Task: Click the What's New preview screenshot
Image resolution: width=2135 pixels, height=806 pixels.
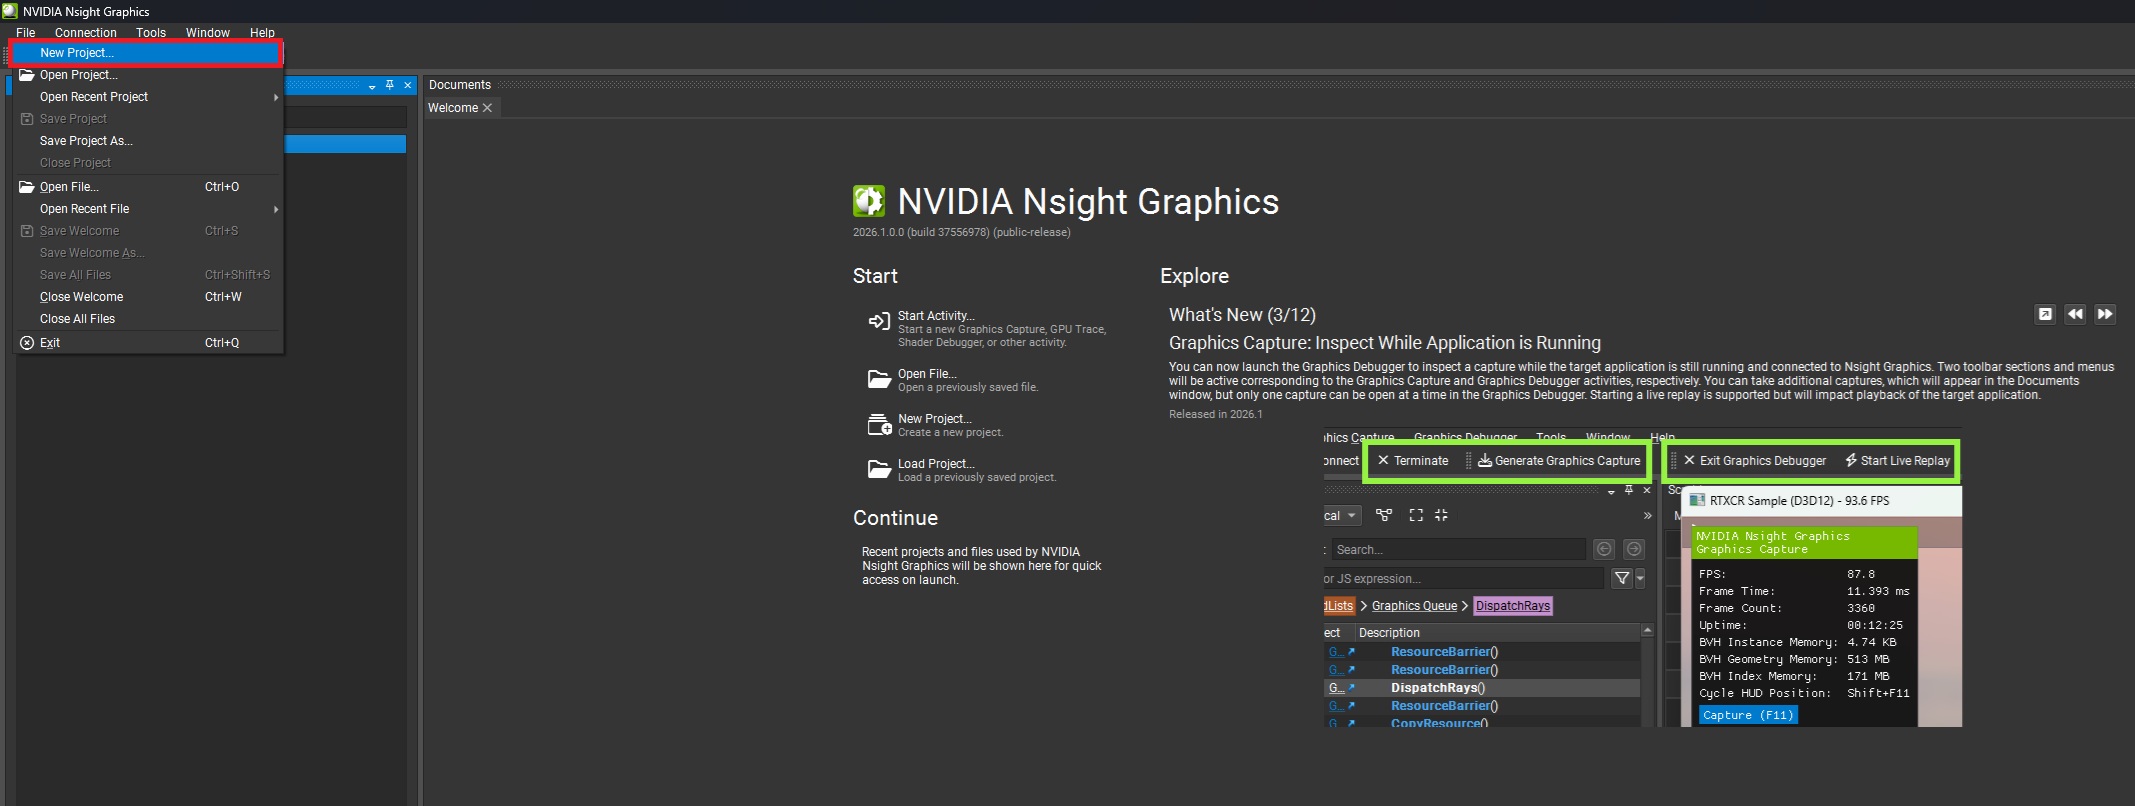Action: click(x=1641, y=580)
